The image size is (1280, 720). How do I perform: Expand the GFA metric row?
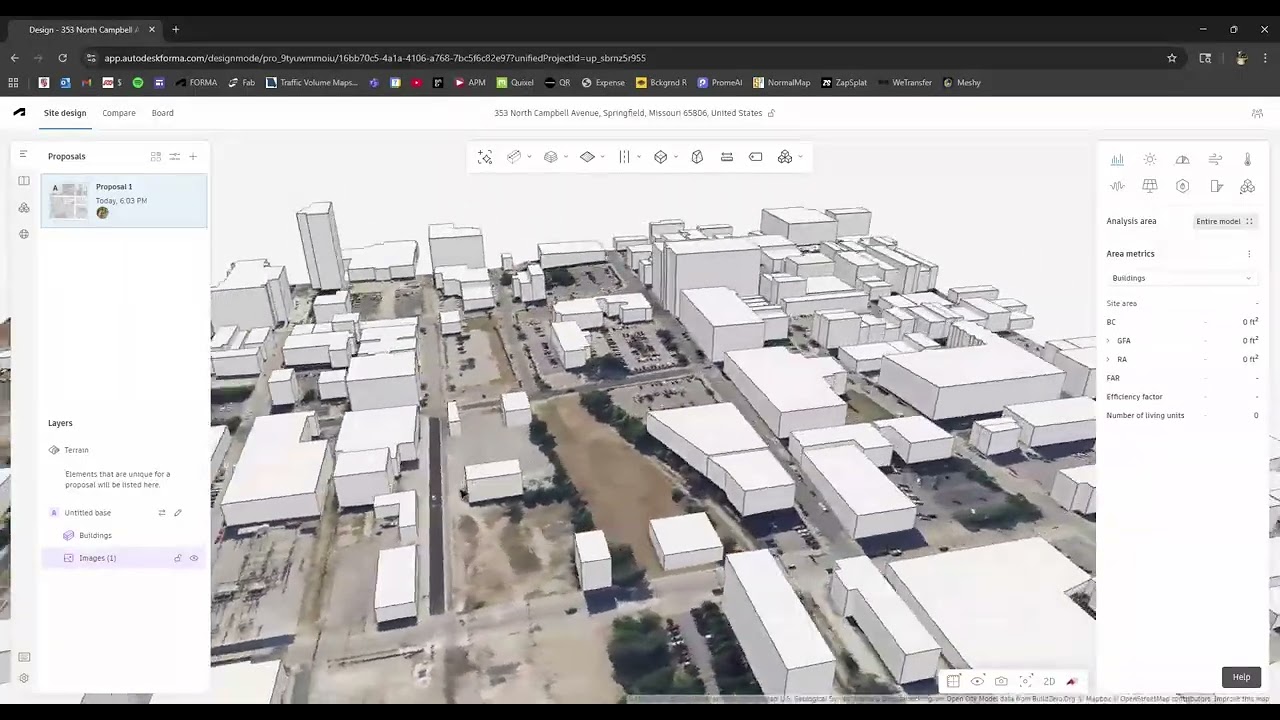1108,341
